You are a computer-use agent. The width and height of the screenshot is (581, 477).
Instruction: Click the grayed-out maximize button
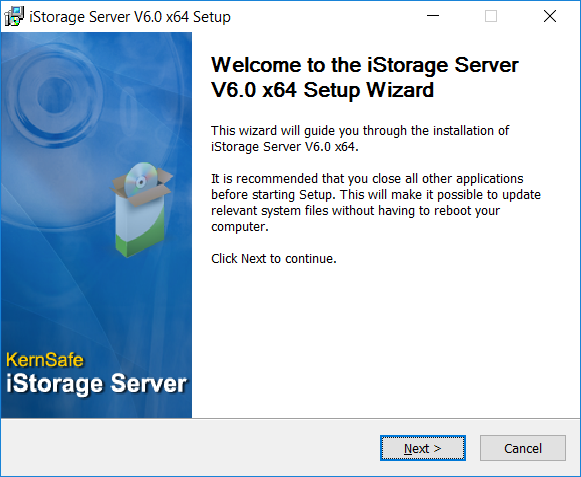tap(491, 16)
